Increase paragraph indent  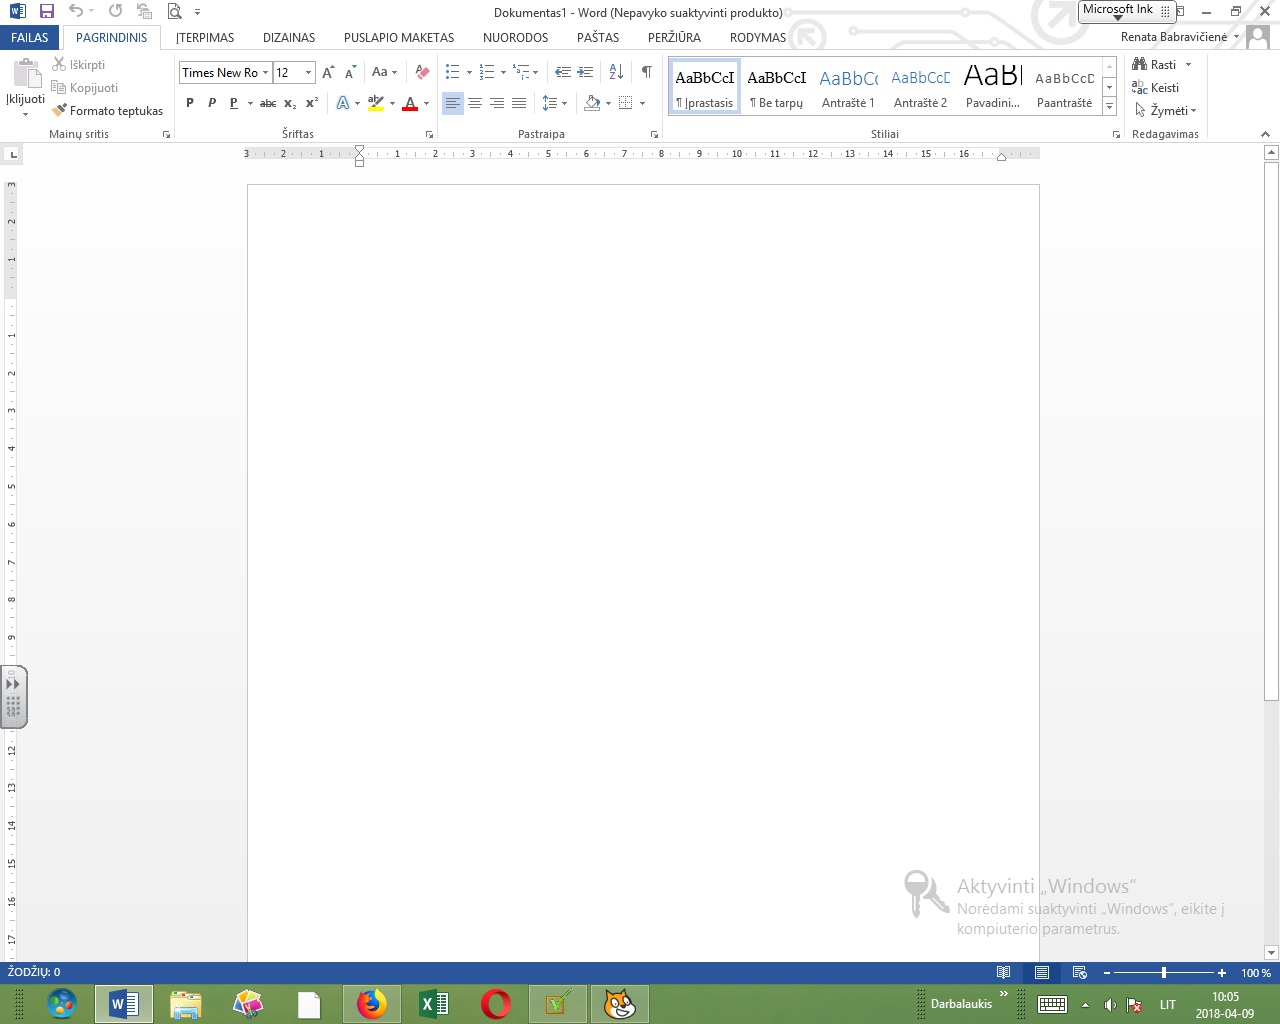pos(586,72)
